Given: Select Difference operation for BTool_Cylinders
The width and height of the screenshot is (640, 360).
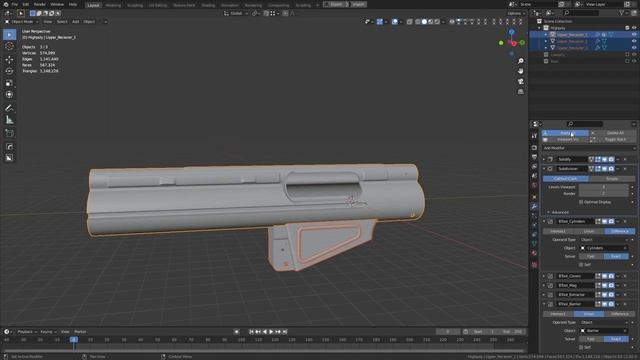Looking at the screenshot, I should 619,231.
